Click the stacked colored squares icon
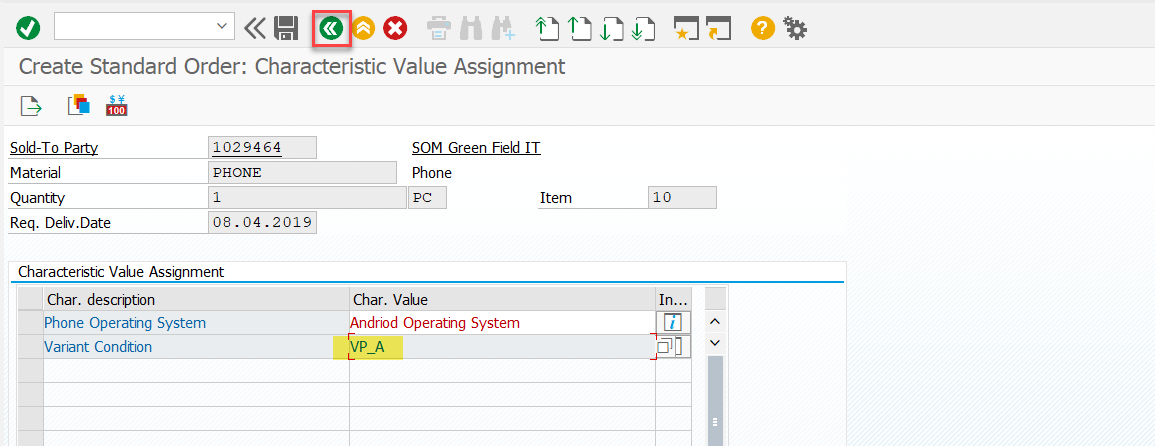The width and height of the screenshot is (1155, 446). pyautogui.click(x=78, y=105)
